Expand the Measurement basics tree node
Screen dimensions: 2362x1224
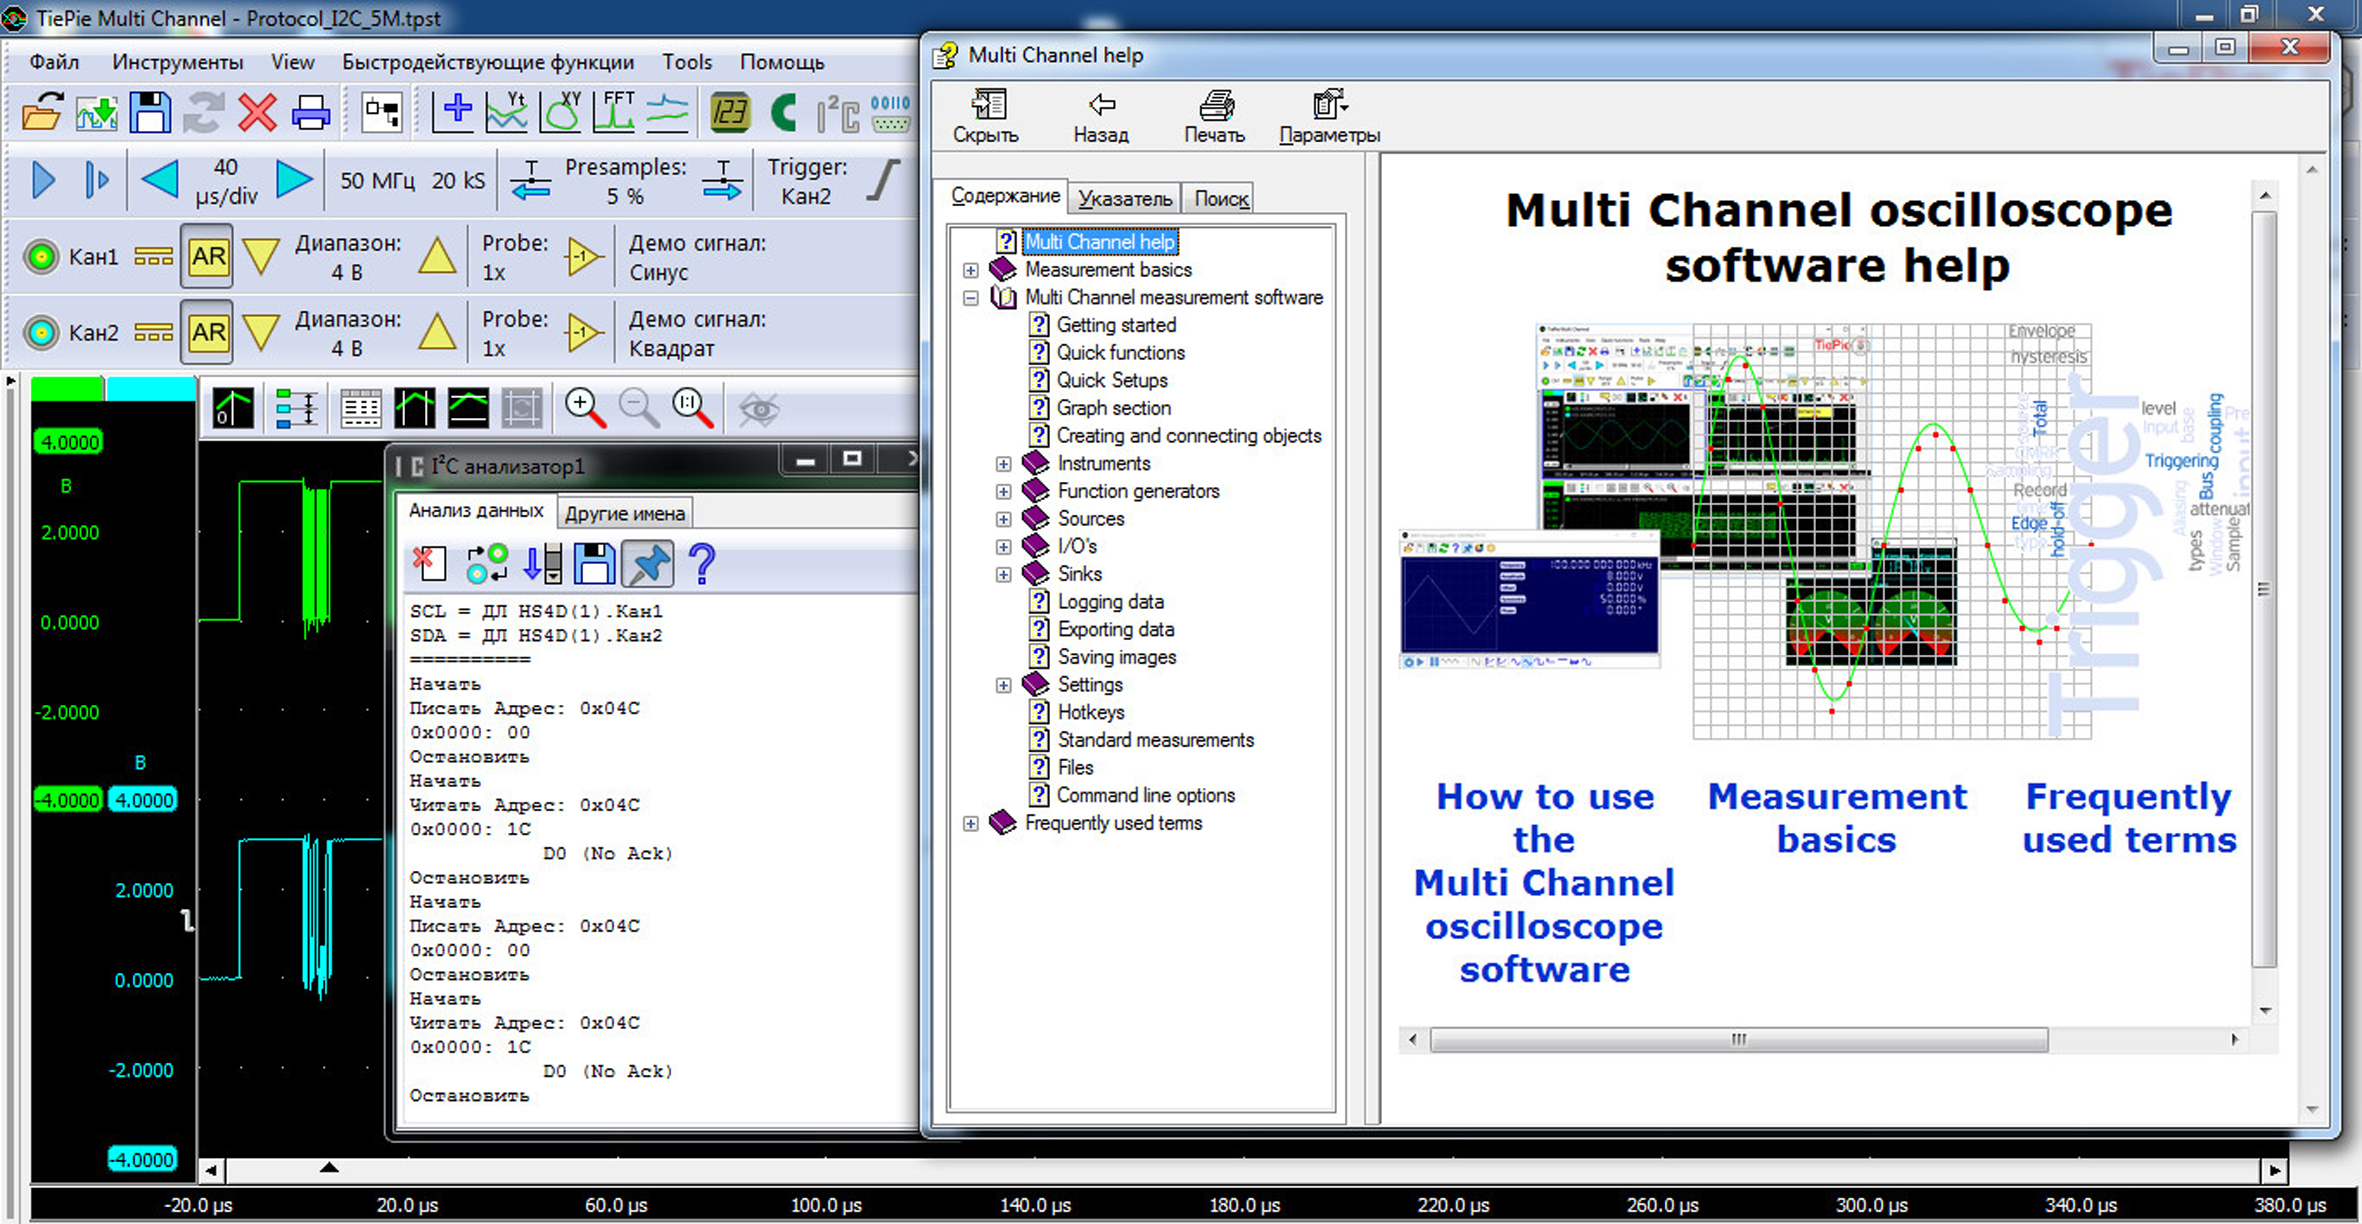click(970, 270)
